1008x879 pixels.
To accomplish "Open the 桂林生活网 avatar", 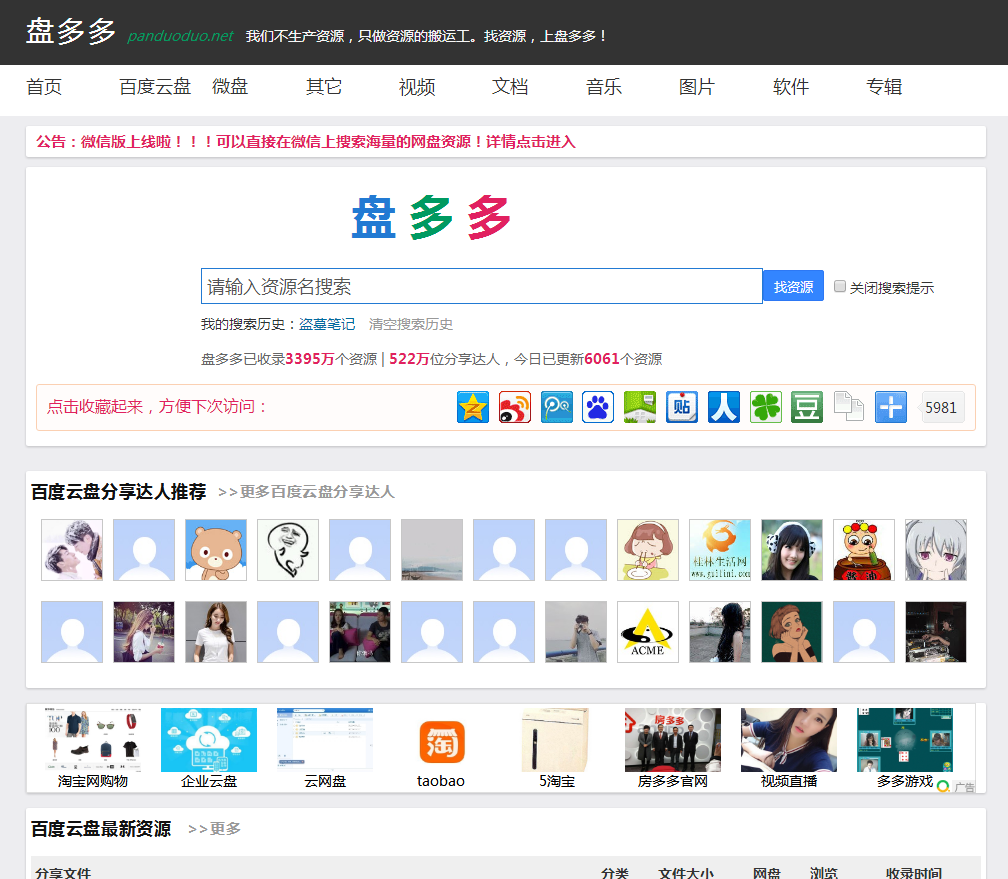I will (720, 550).
